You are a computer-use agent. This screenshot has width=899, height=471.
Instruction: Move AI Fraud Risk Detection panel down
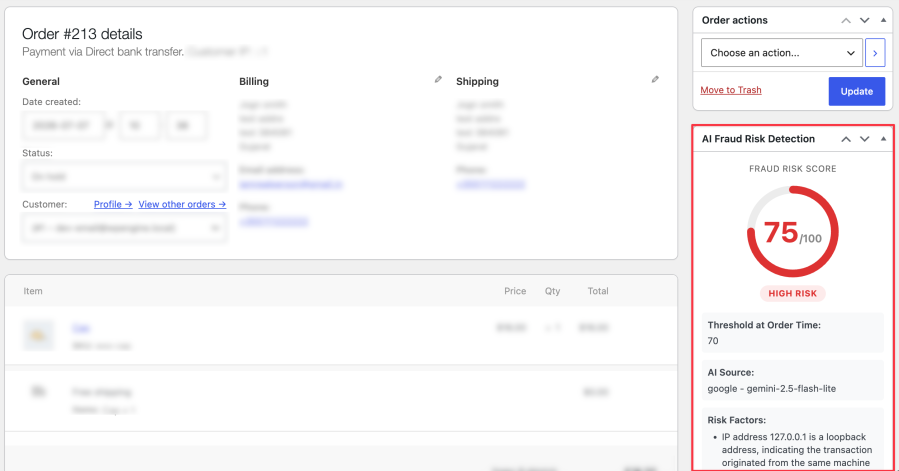(865, 139)
